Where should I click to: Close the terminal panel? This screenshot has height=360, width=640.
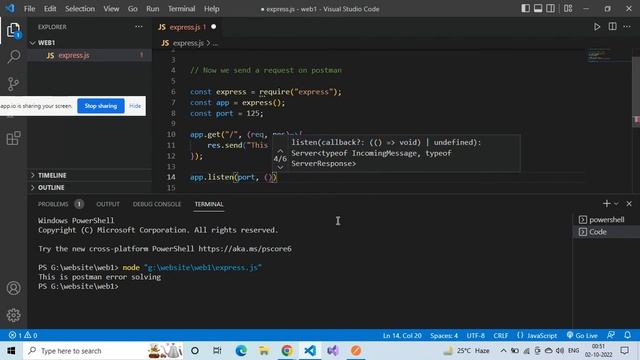click(629, 204)
